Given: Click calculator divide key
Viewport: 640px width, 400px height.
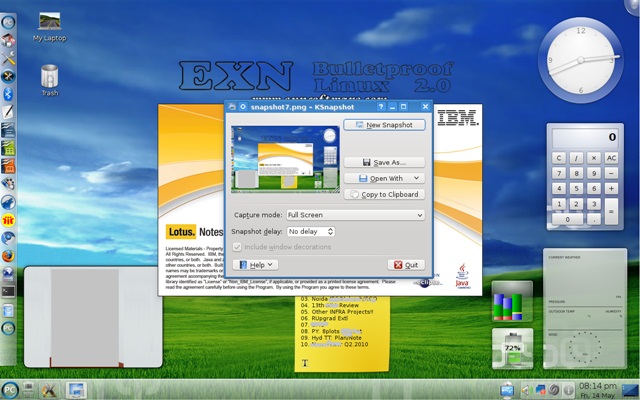Looking at the screenshot, I should click(576, 158).
